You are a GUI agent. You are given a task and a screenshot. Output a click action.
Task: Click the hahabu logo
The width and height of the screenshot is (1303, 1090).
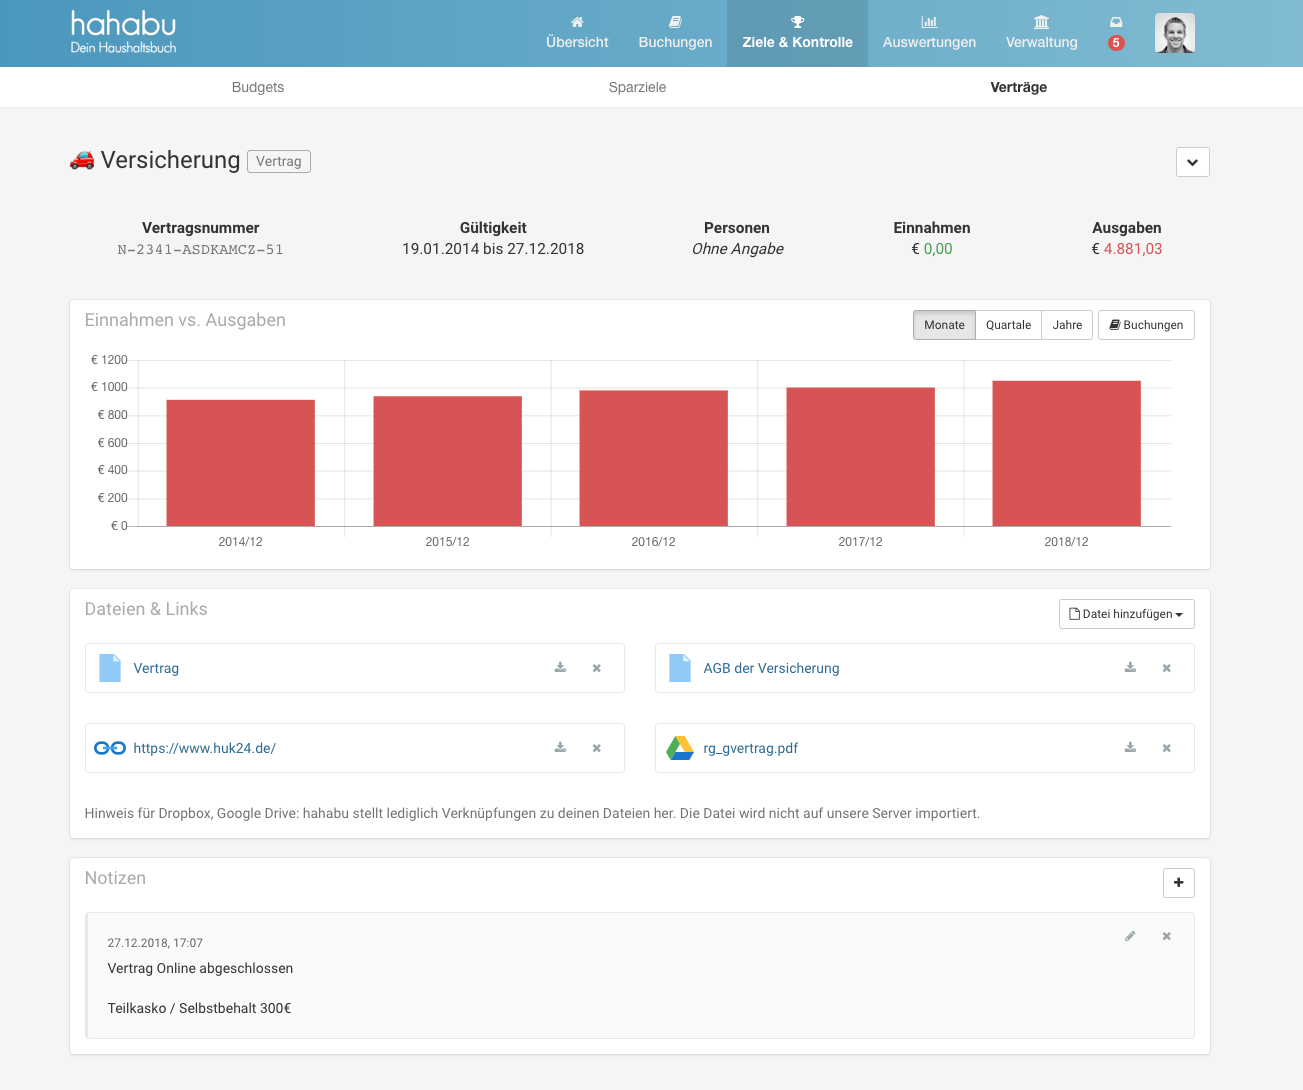(x=123, y=32)
